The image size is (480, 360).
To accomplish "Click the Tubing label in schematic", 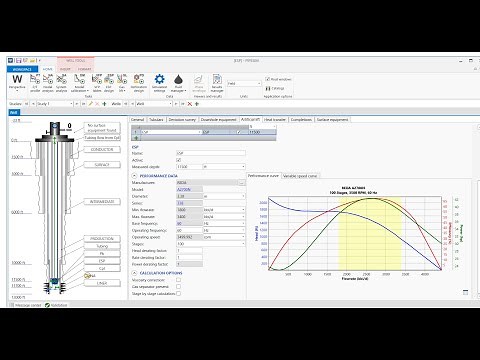I will tap(102, 246).
